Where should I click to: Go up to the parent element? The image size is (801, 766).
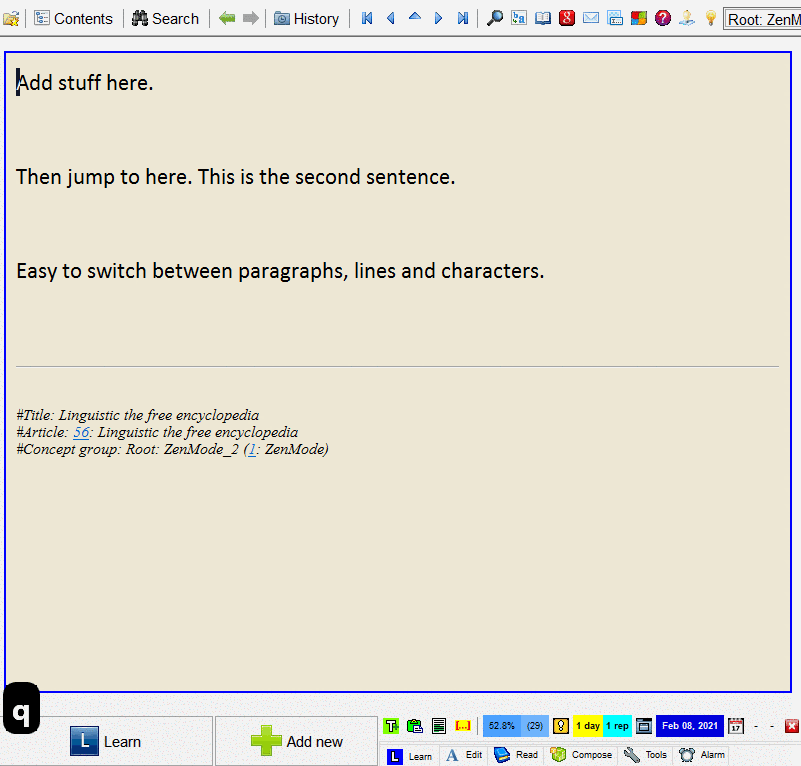(x=415, y=18)
